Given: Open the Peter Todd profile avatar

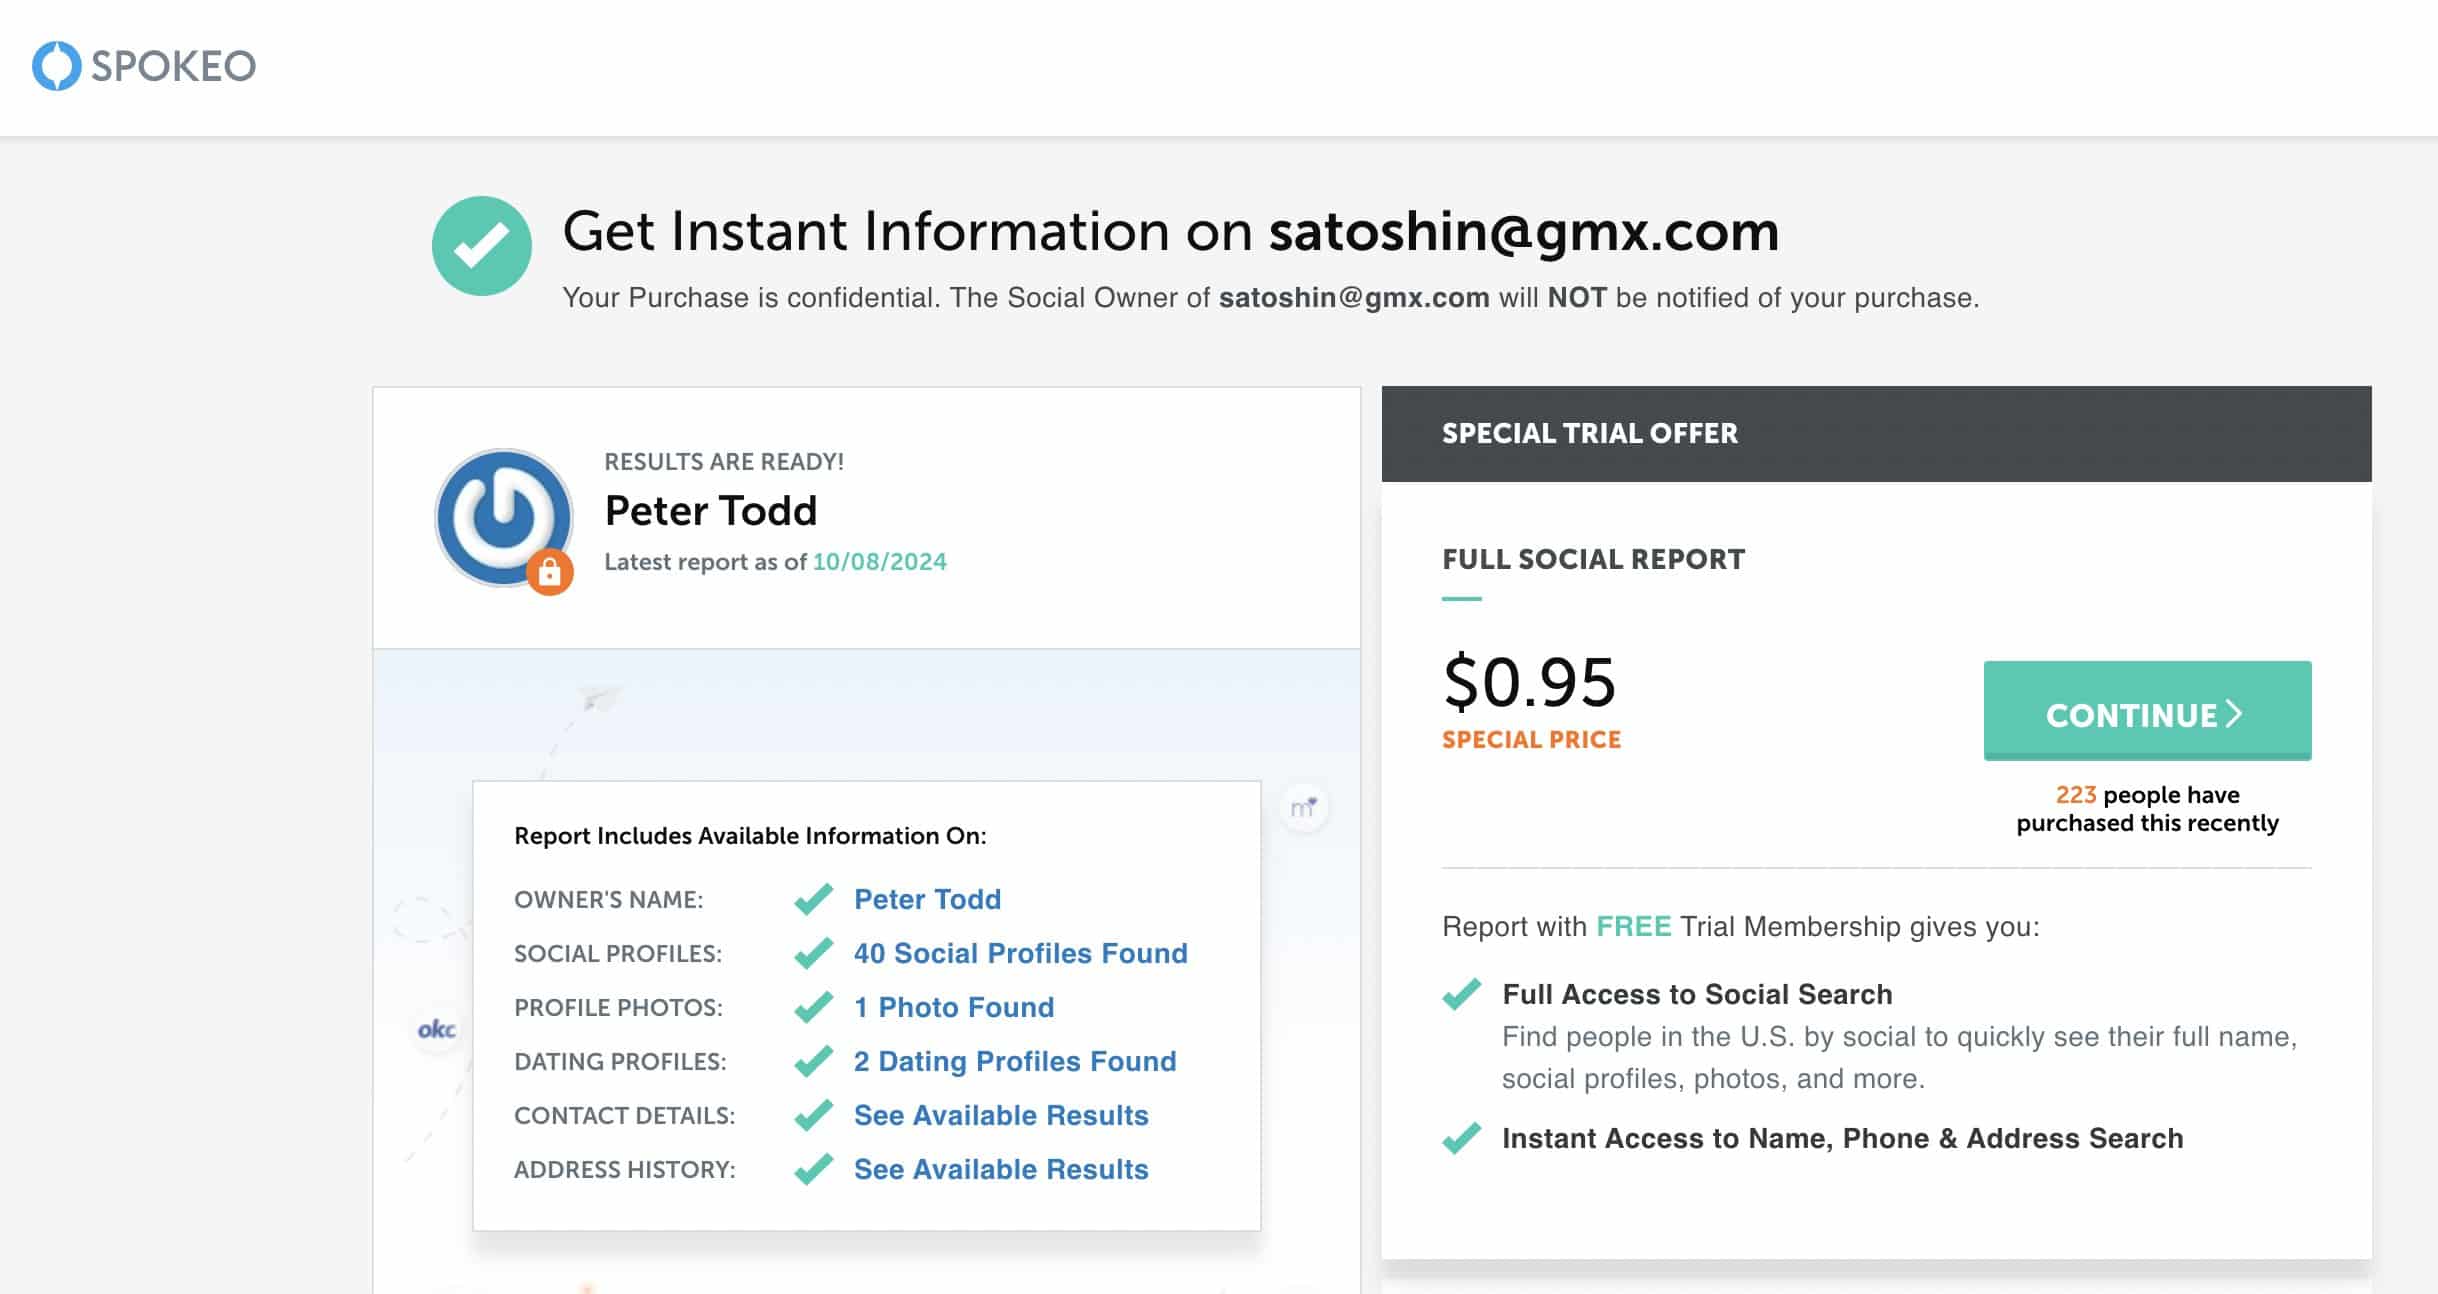Looking at the screenshot, I should [x=502, y=516].
